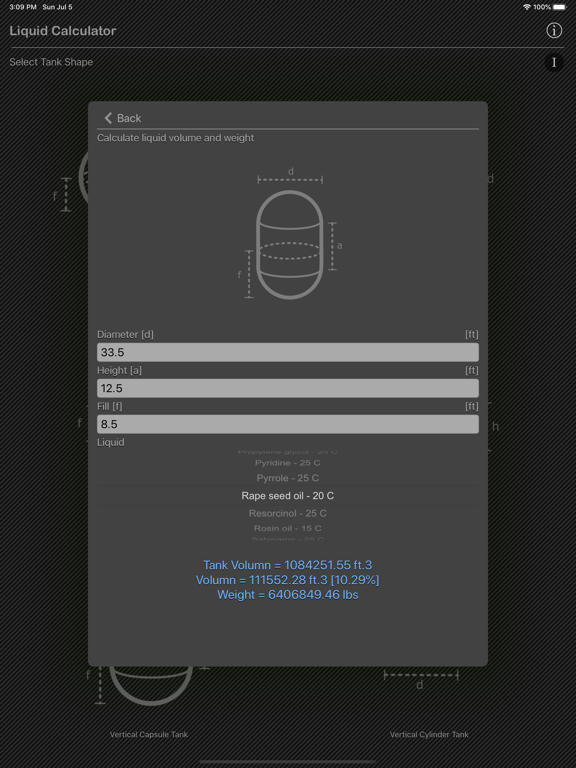576x768 pixels.
Task: Tap the battery indicator in status bar
Action: pos(559,7)
